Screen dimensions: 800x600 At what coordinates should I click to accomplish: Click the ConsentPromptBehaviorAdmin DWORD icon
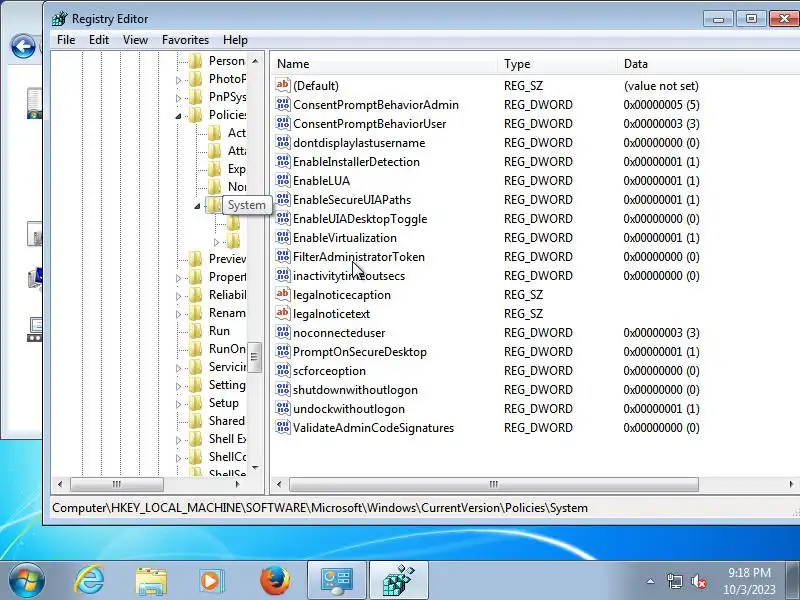tap(283, 104)
